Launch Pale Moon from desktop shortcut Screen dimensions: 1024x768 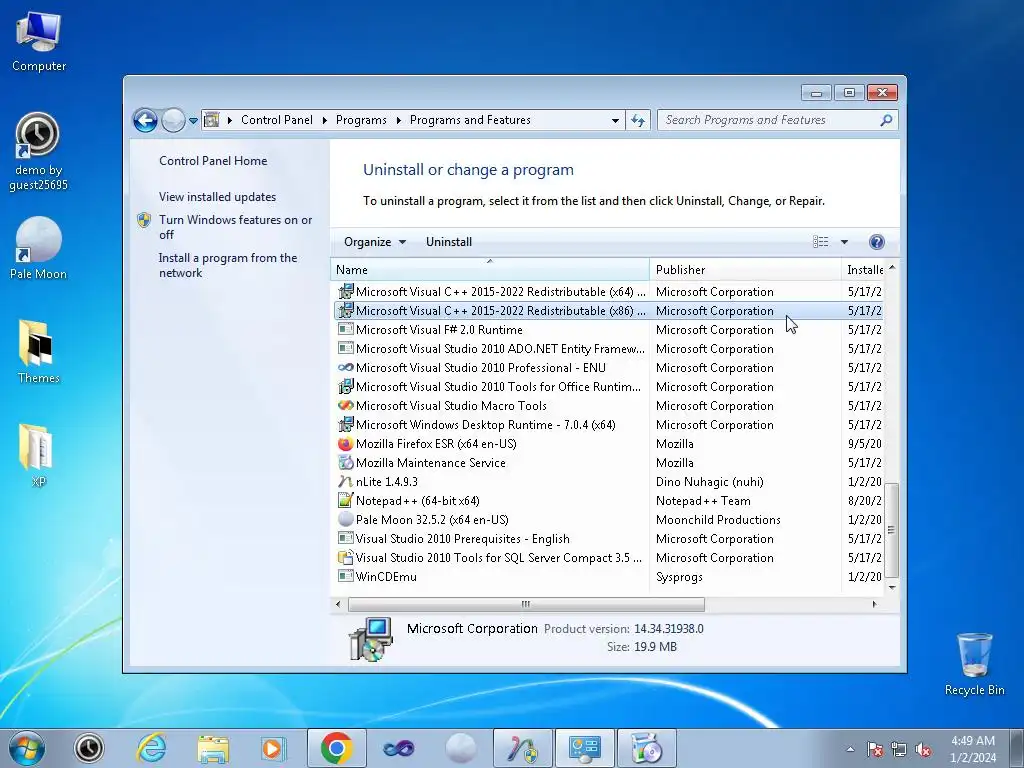pos(38,248)
